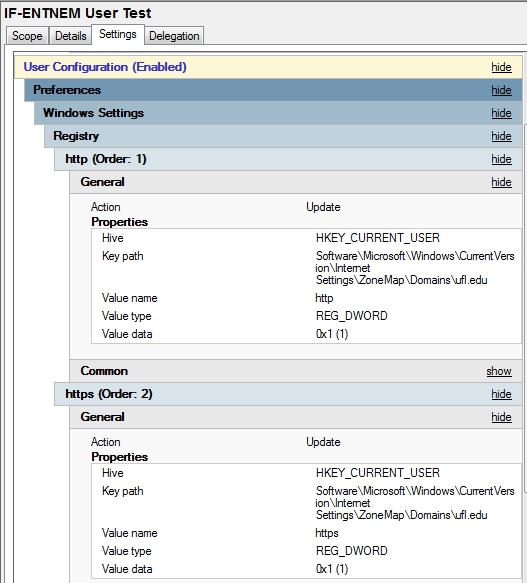This screenshot has width=527, height=583.
Task: Collapse Windows Settings via hide link
Action: click(501, 113)
